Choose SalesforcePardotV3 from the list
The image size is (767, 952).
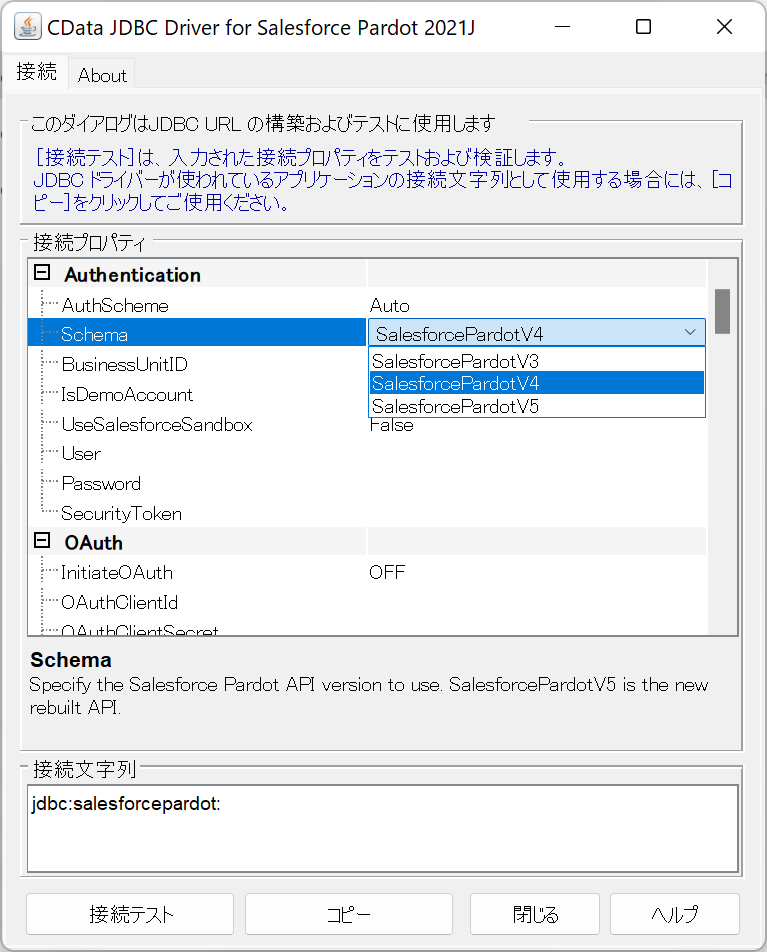(x=456, y=361)
